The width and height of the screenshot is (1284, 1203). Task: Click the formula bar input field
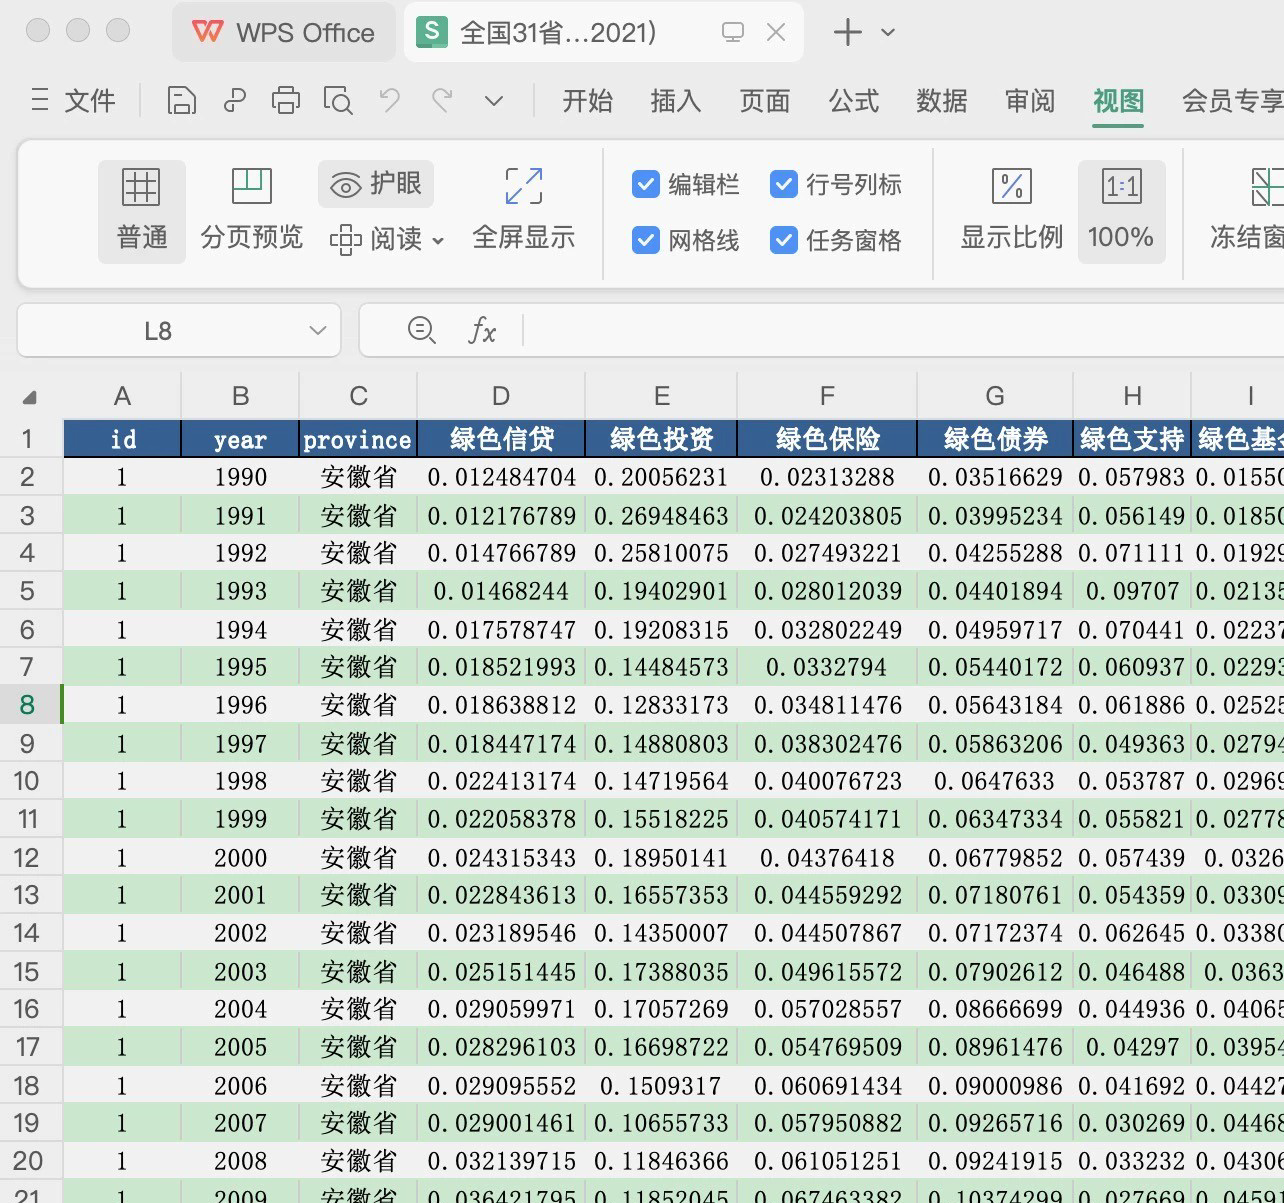coord(900,331)
